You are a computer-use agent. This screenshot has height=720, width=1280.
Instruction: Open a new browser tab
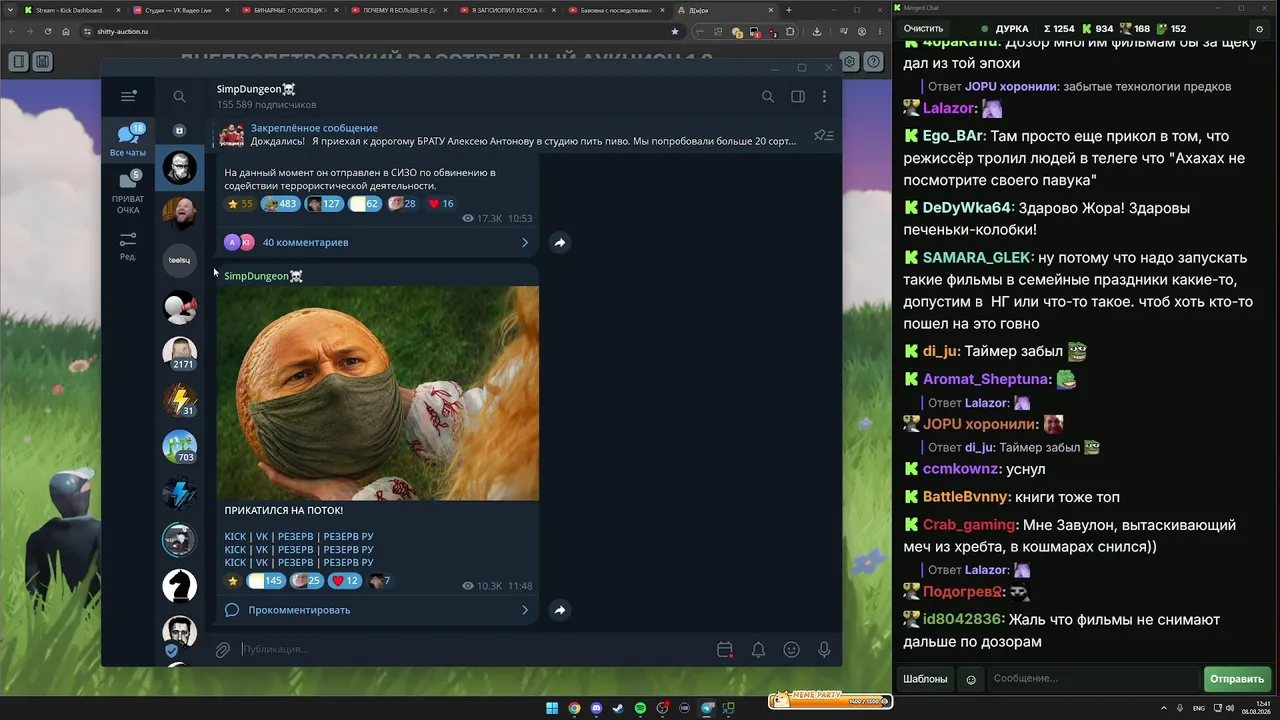789,10
